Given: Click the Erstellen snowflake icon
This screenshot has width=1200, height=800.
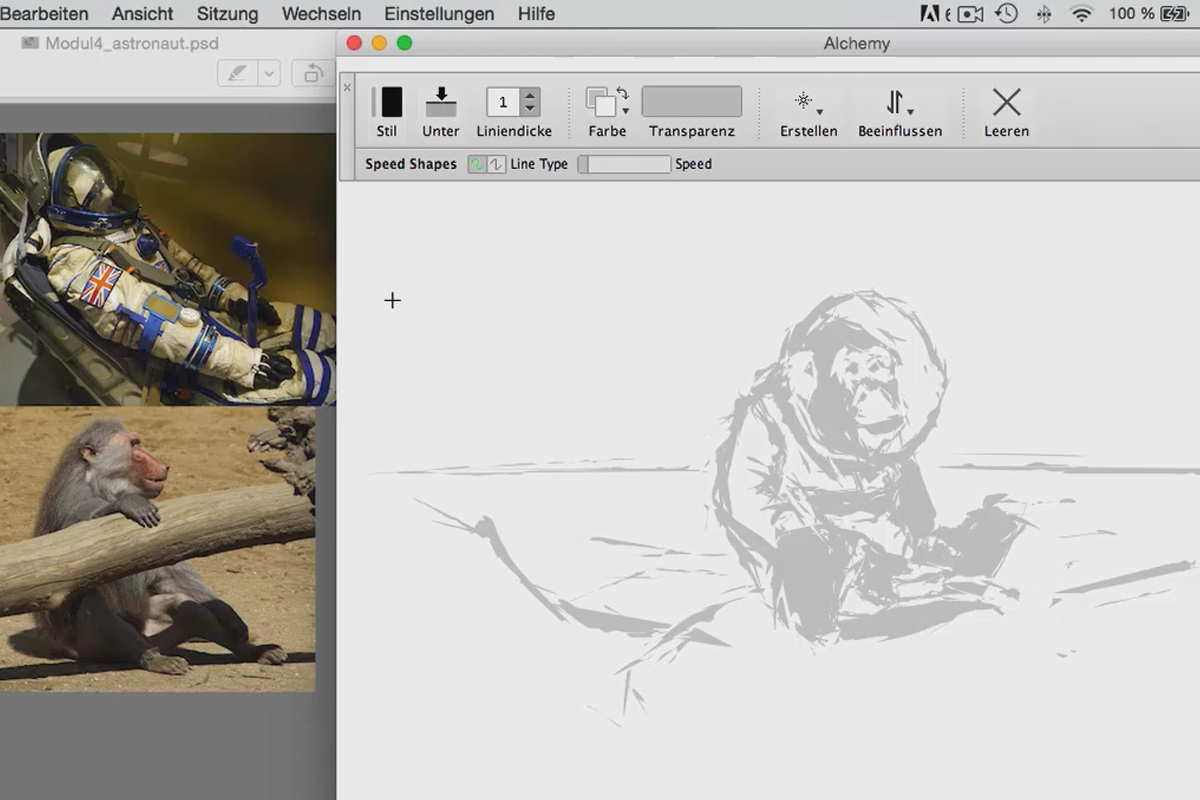Looking at the screenshot, I should (x=803, y=100).
